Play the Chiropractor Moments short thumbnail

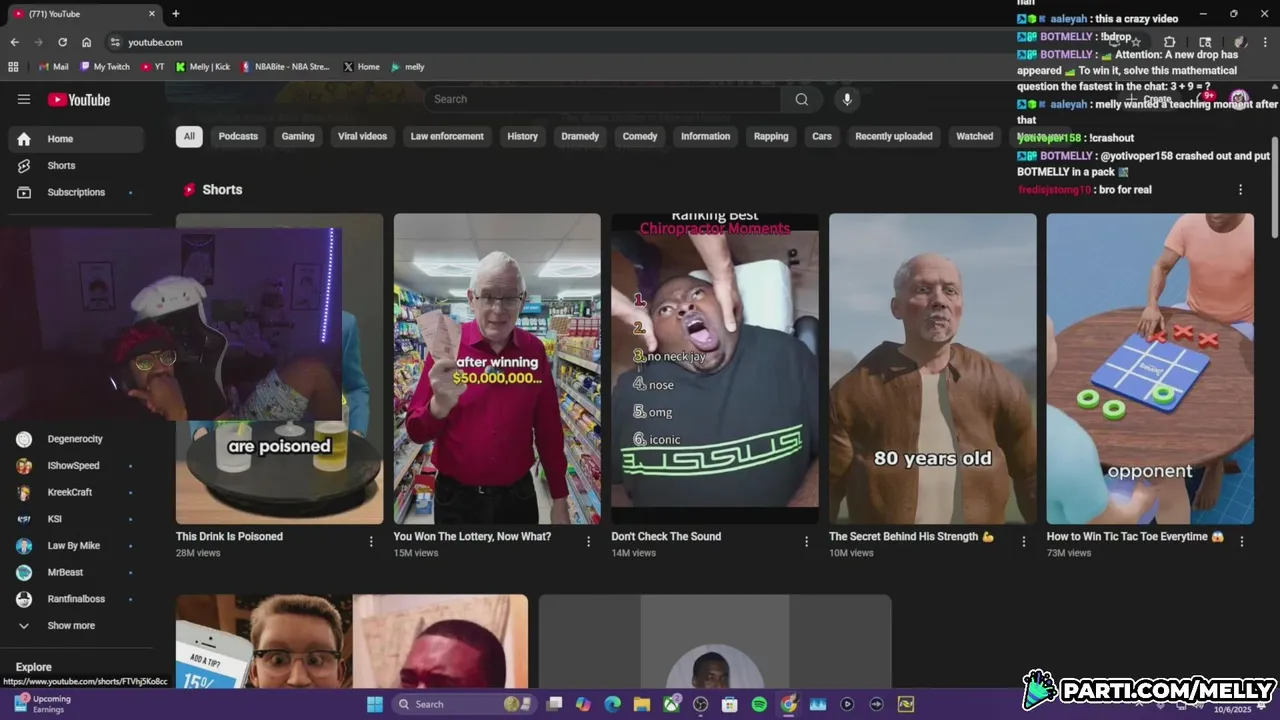[x=715, y=369]
